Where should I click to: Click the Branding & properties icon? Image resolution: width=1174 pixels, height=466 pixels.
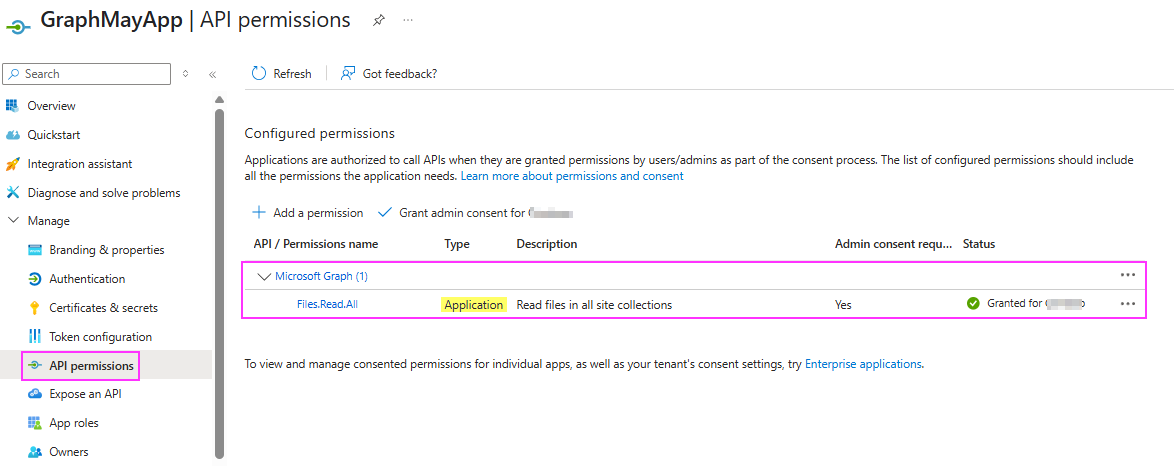(34, 249)
